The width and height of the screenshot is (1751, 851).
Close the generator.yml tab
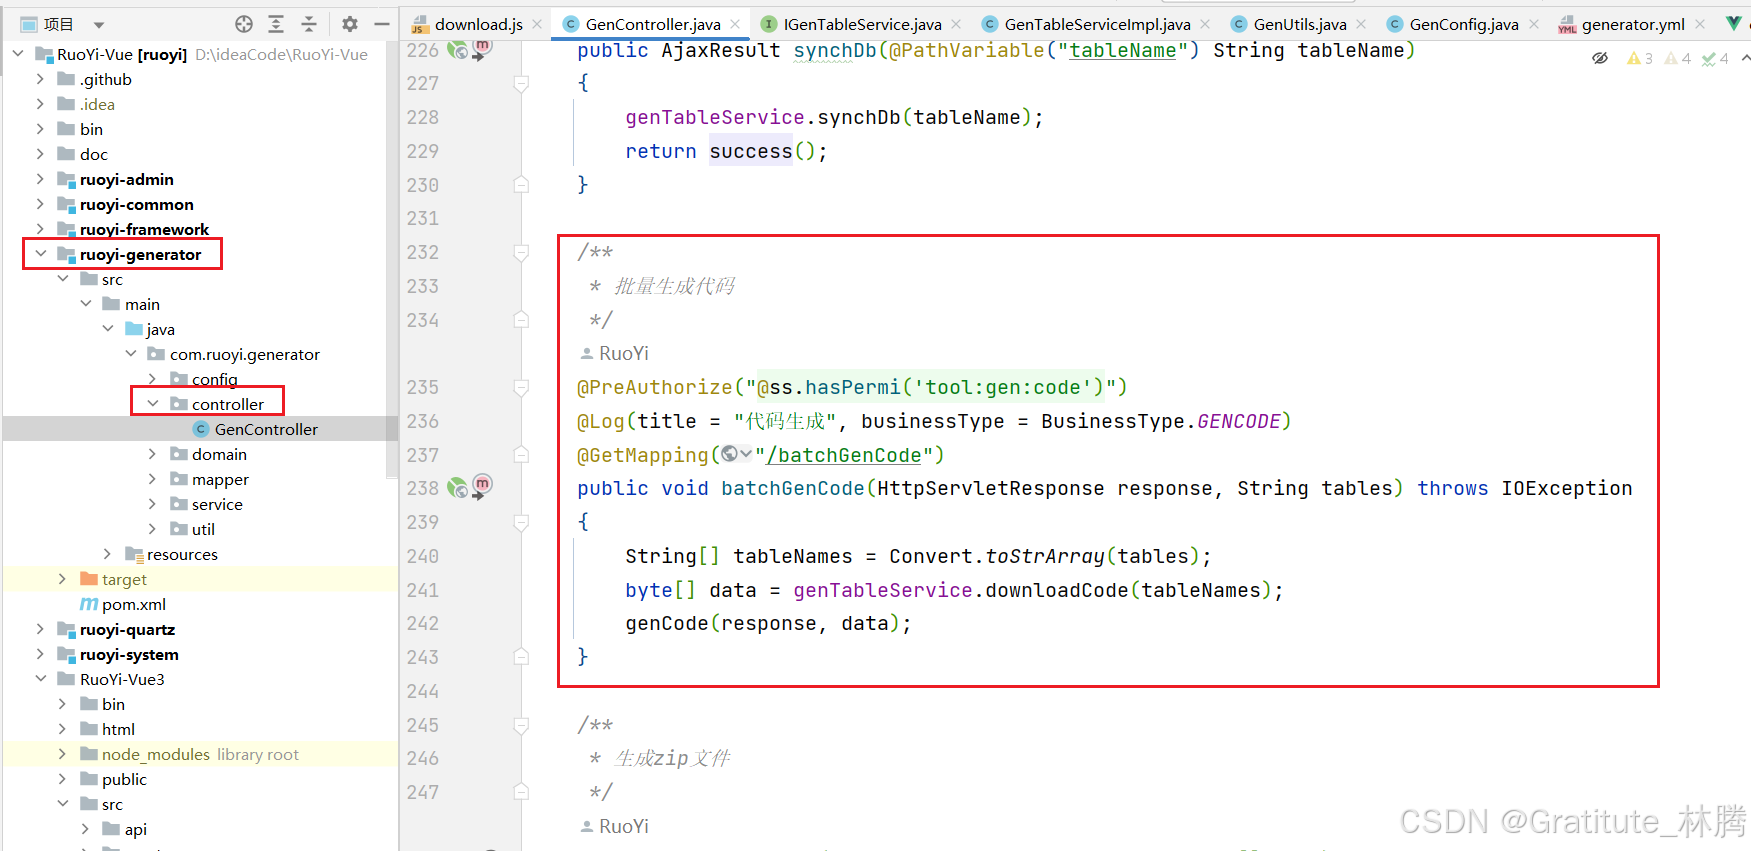(1700, 24)
